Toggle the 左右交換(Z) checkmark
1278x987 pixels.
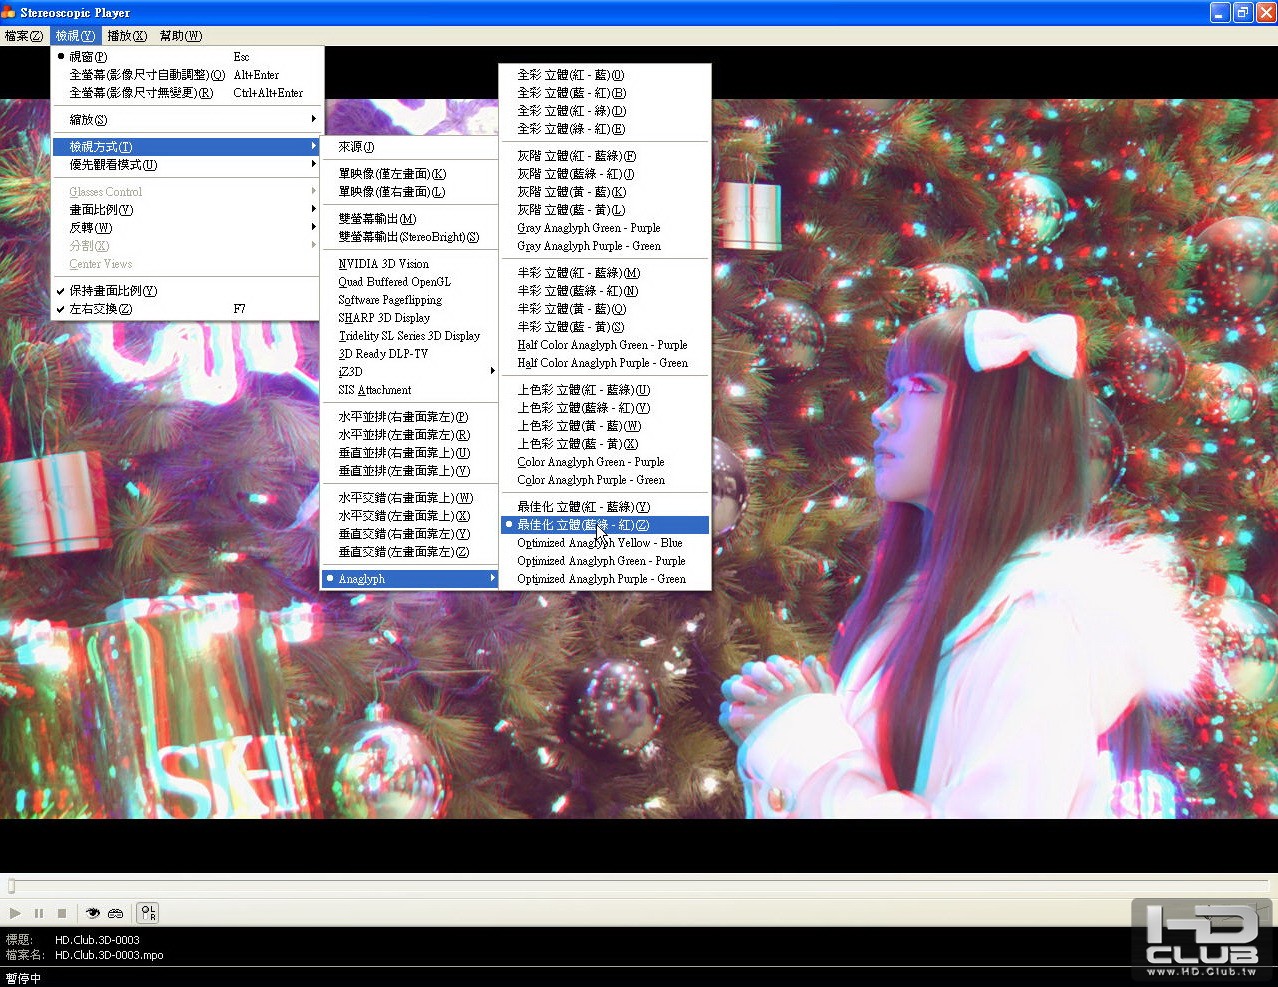(x=186, y=309)
